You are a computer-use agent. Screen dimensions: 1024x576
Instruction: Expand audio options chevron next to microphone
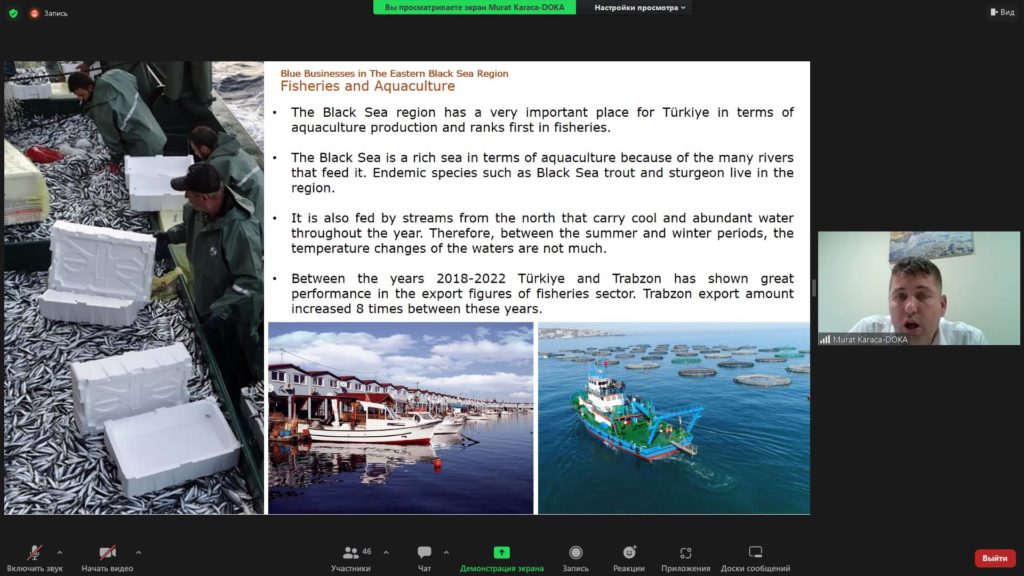[x=60, y=552]
